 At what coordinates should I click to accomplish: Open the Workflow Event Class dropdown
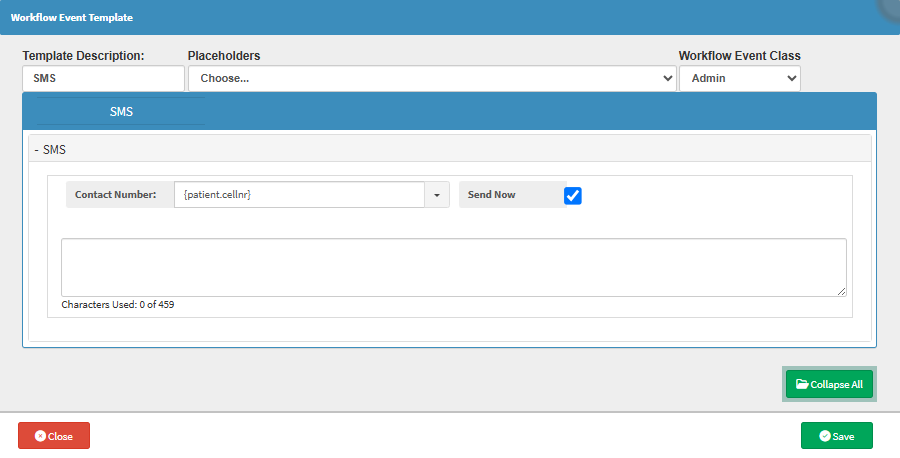click(x=740, y=78)
